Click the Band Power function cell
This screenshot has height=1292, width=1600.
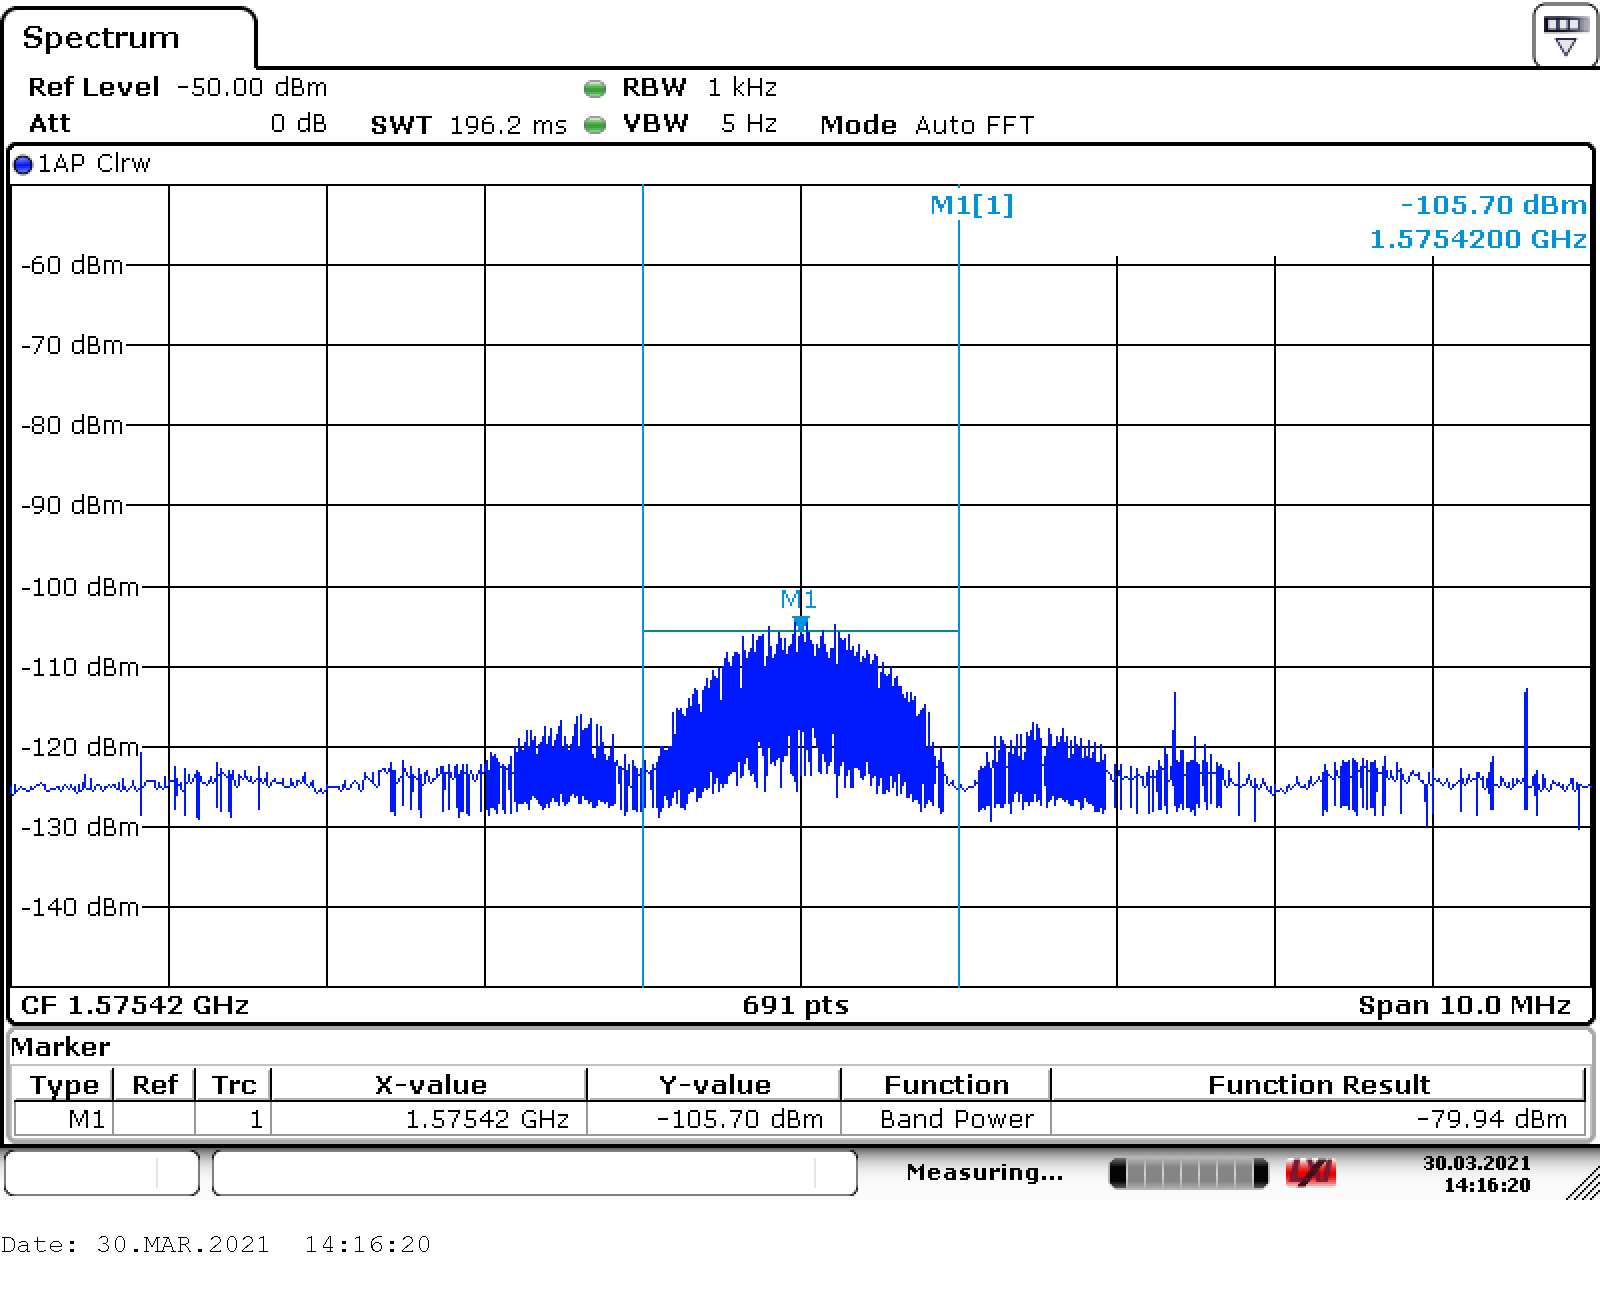956,1119
